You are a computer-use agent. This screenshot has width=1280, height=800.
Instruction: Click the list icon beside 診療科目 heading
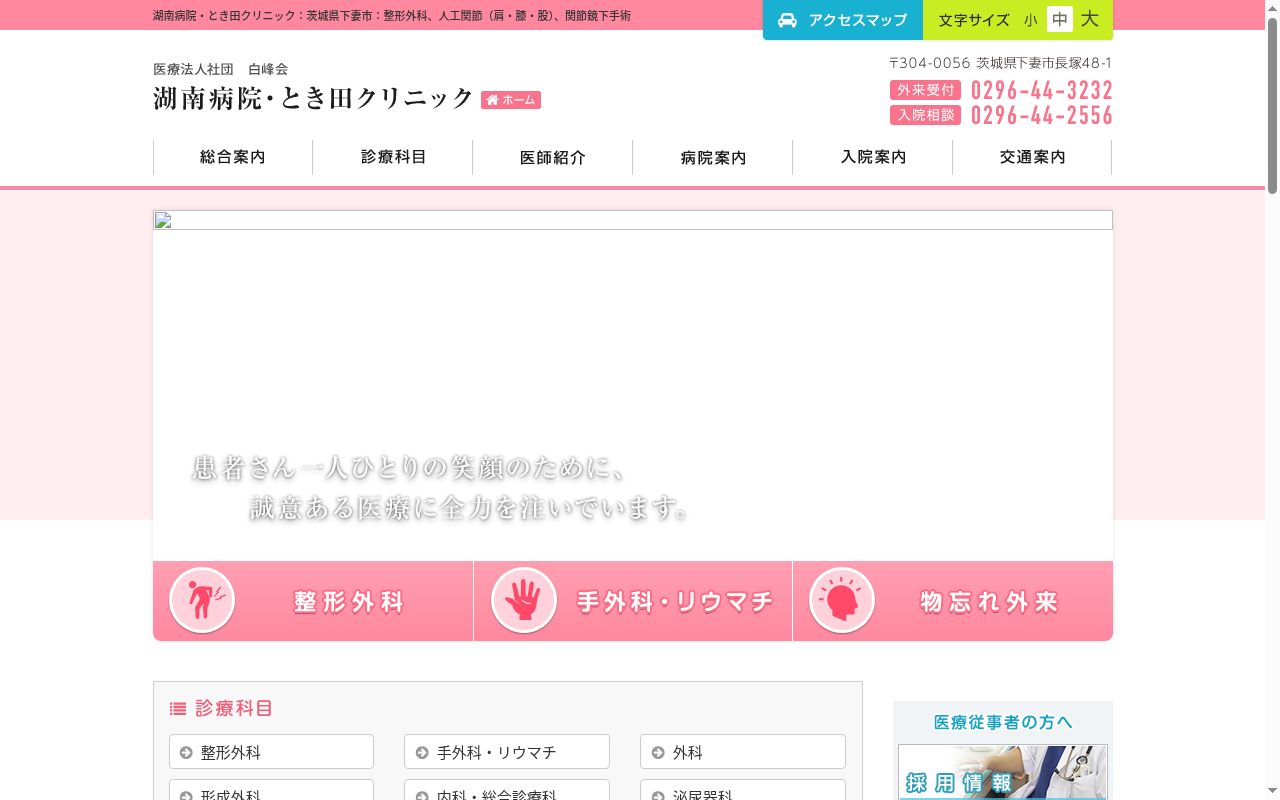coord(178,708)
